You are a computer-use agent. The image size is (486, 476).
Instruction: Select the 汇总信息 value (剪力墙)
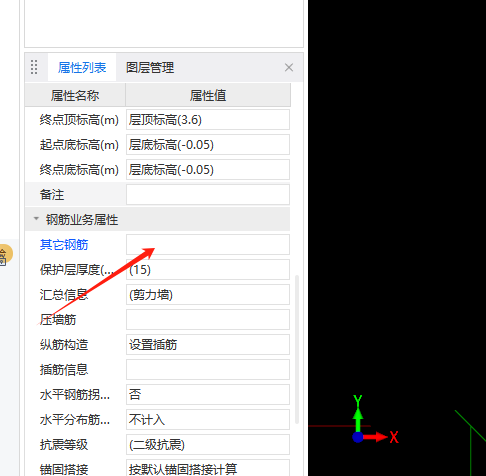pos(208,295)
